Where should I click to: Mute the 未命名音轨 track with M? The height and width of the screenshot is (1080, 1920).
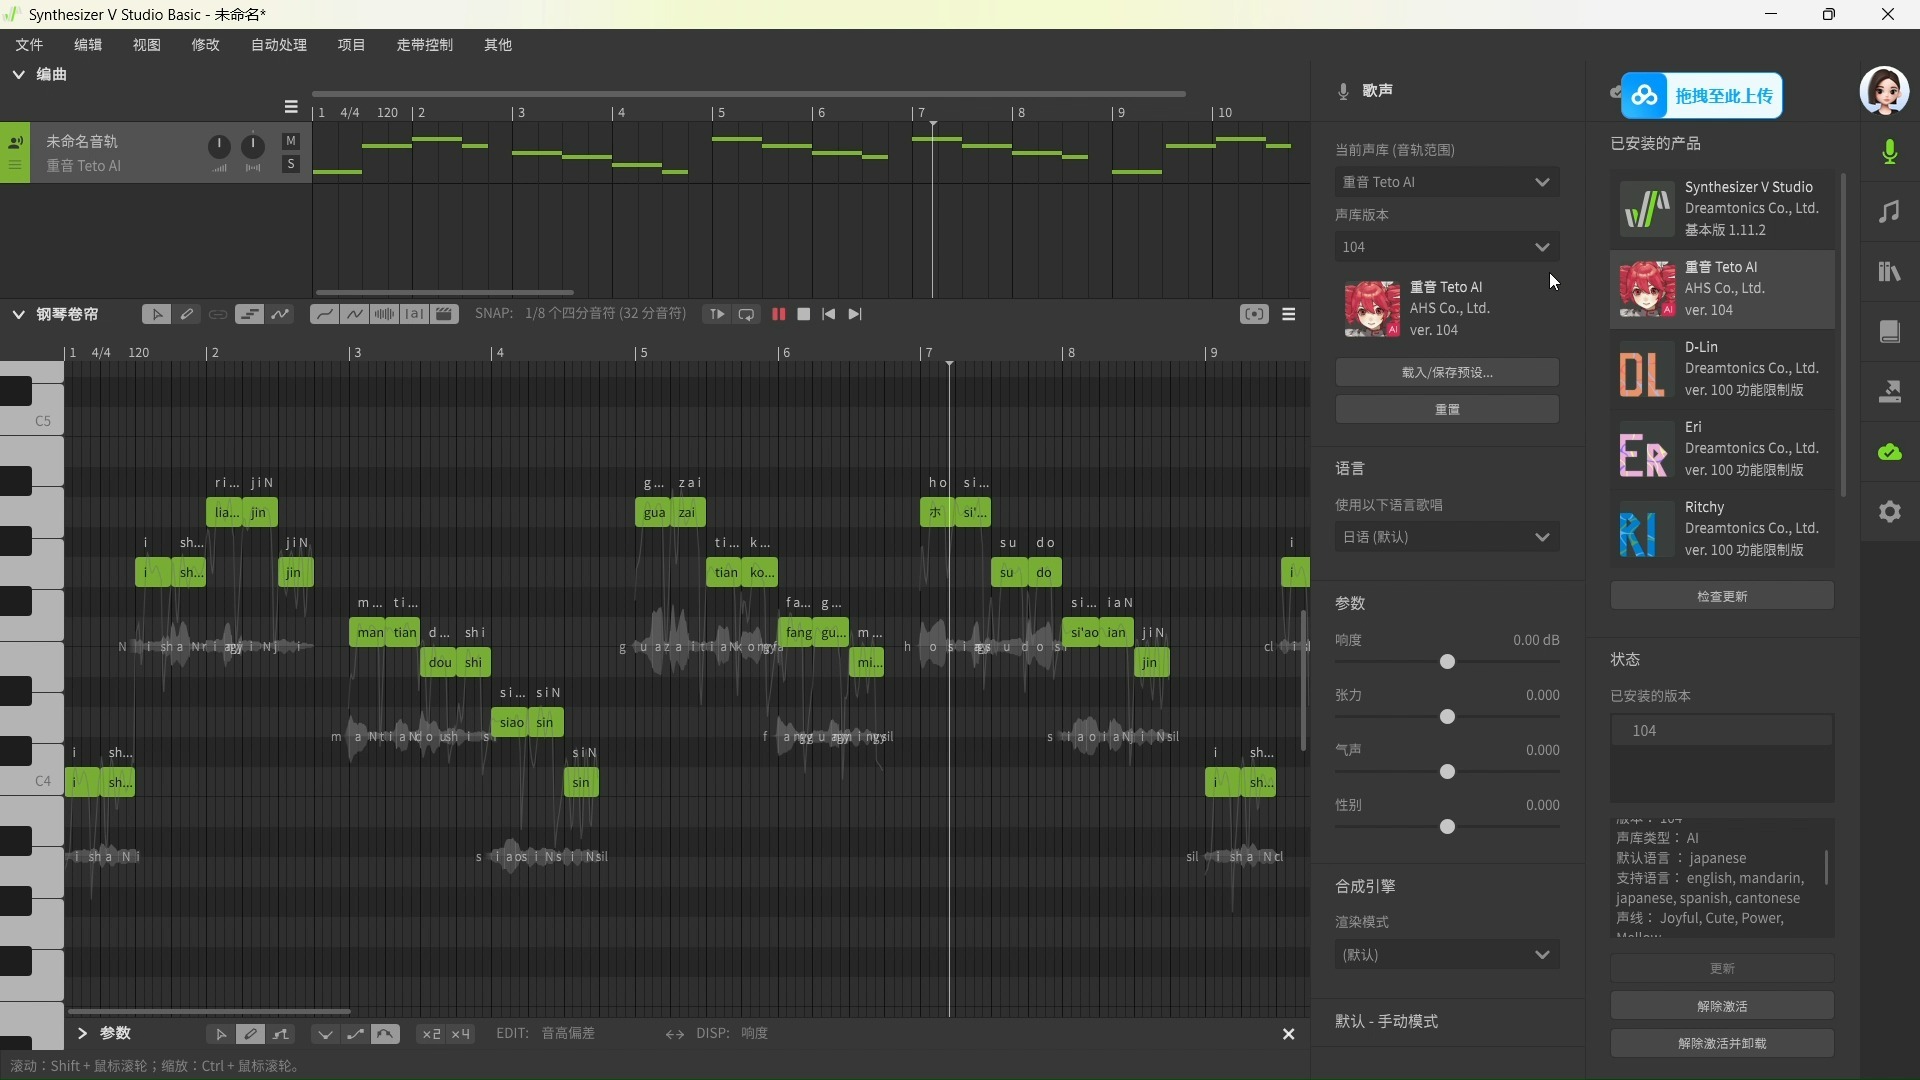(x=291, y=141)
